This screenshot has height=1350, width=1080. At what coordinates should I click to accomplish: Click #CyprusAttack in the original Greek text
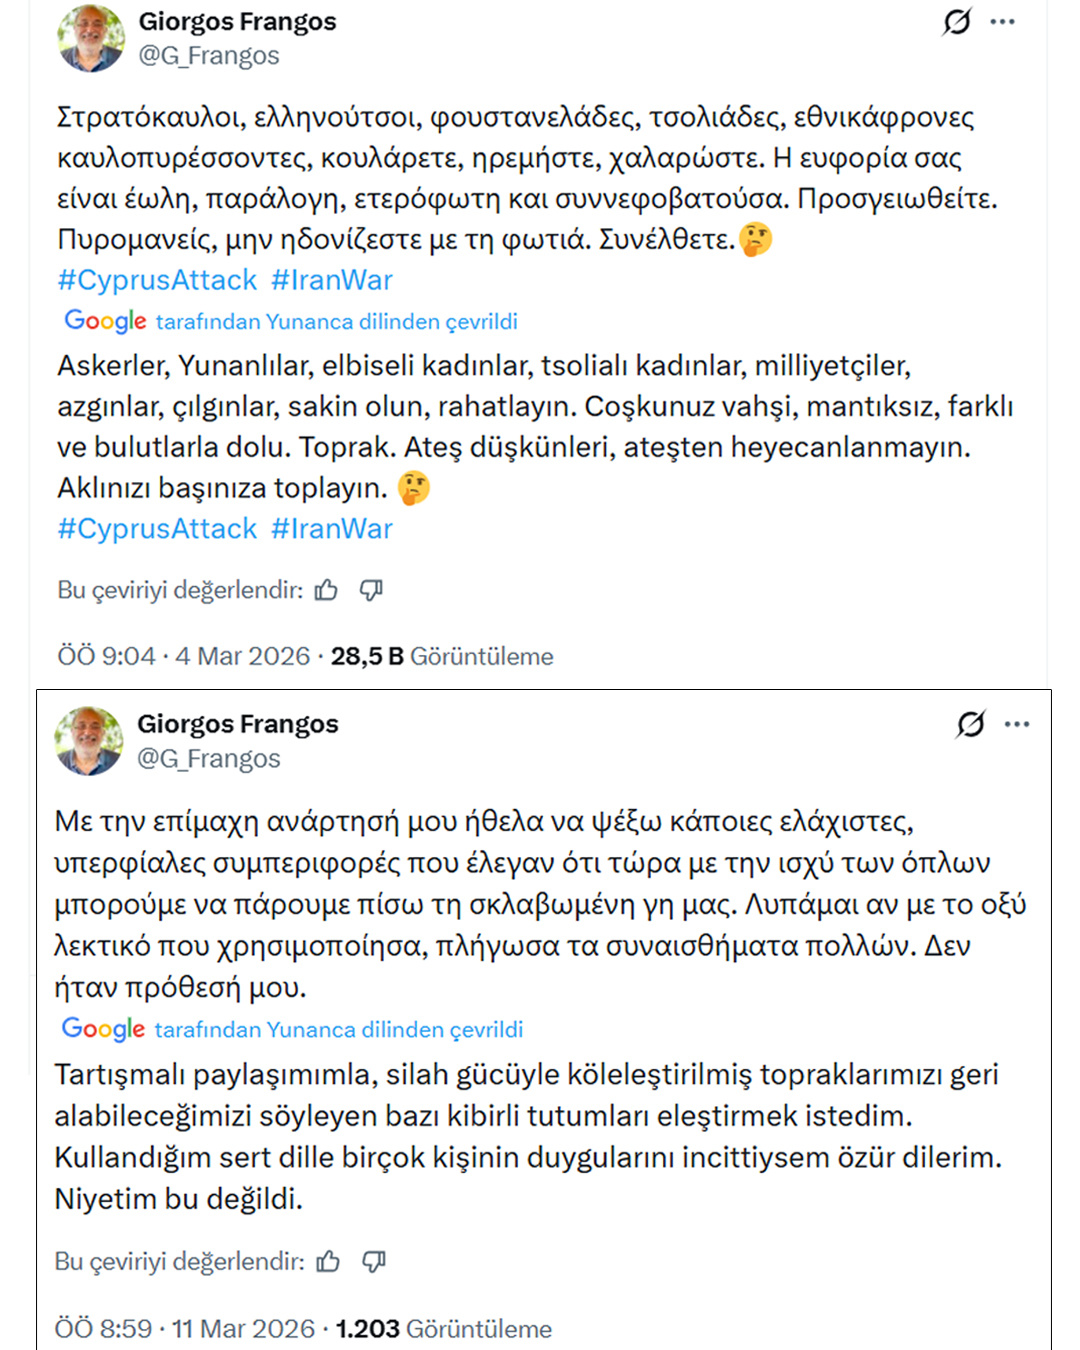click(x=157, y=280)
